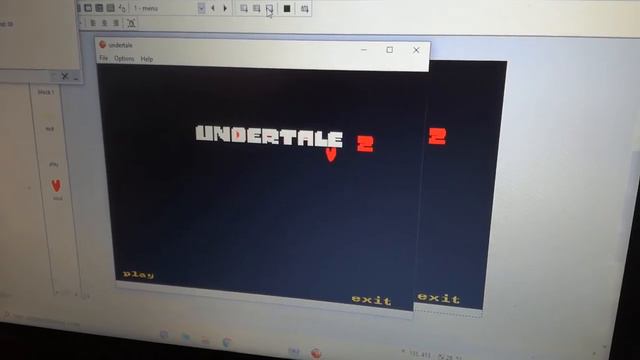Go to next frame with right arrow
Screen dimensions: 640x360
(225, 8)
